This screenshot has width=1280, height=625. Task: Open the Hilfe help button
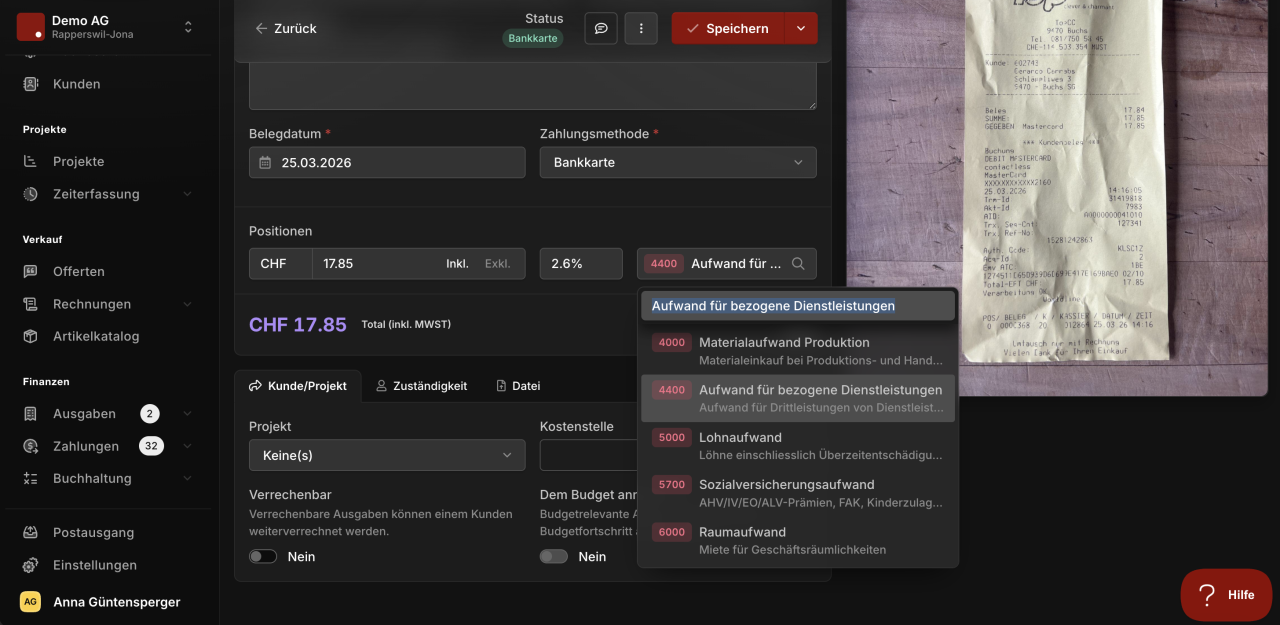(x=1226, y=595)
